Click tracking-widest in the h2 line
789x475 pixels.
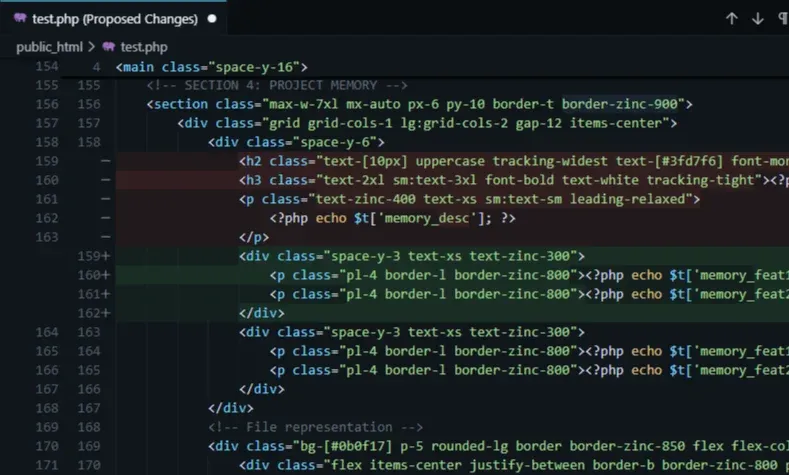tap(550, 161)
